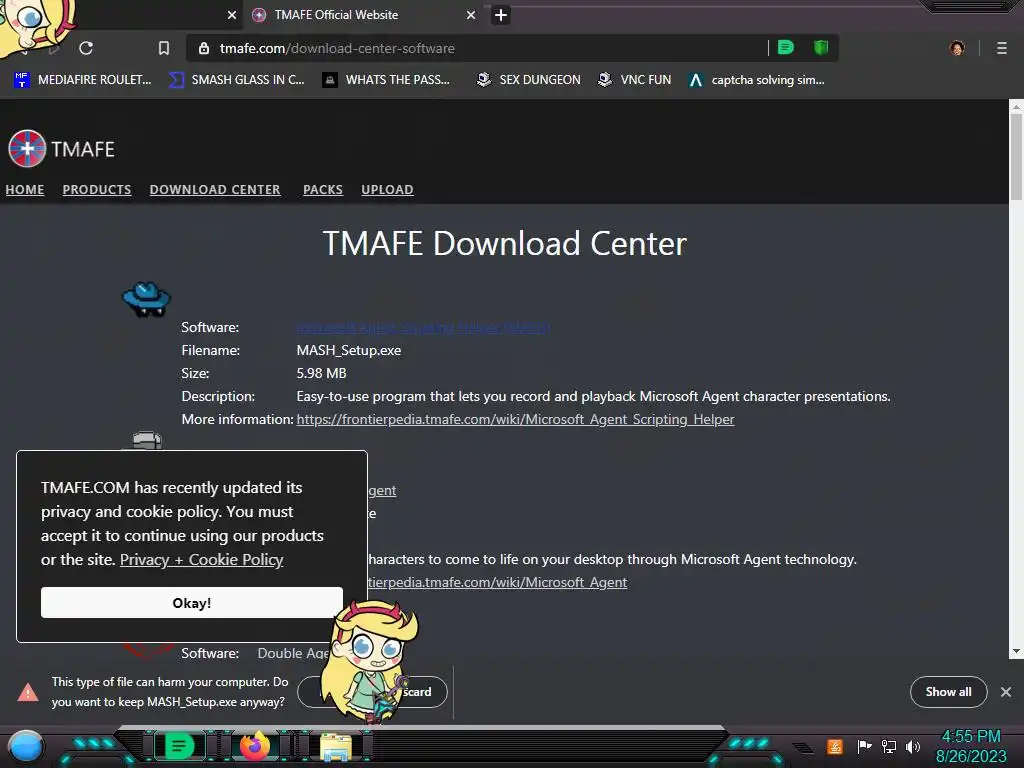The height and width of the screenshot is (768, 1024).
Task: Open the browser hamburger menu
Action: pyautogui.click(x=1001, y=48)
